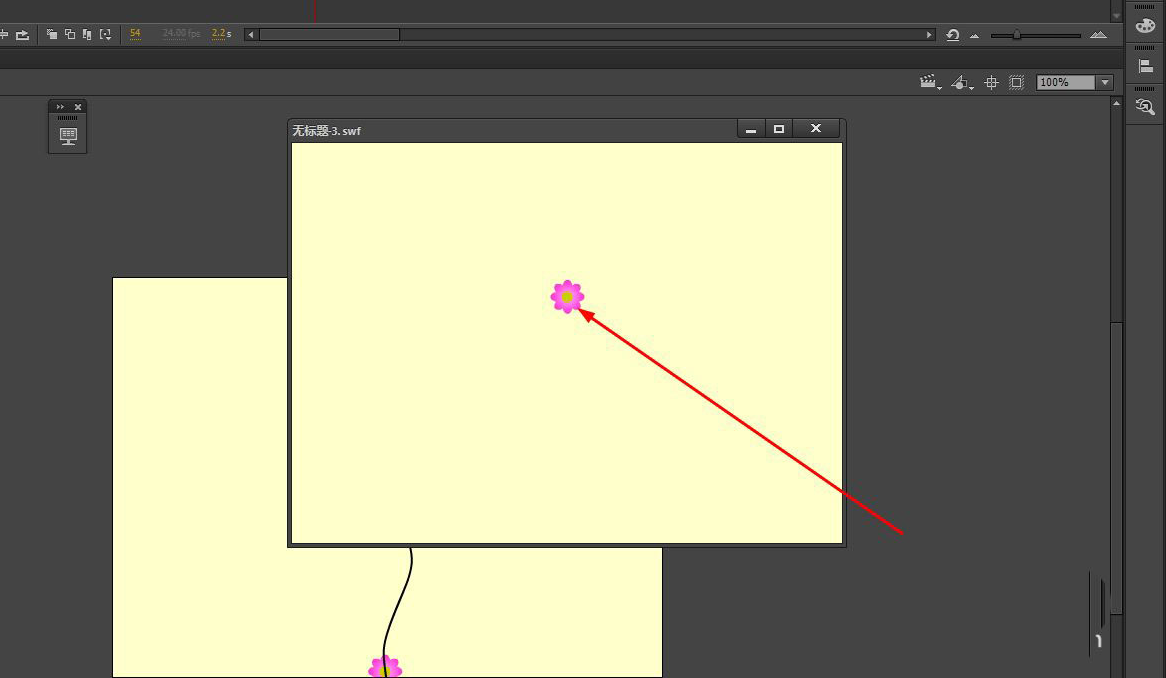This screenshot has width=1166, height=678.
Task: Toggle the timeline Loop playback button
Action: [22, 34]
